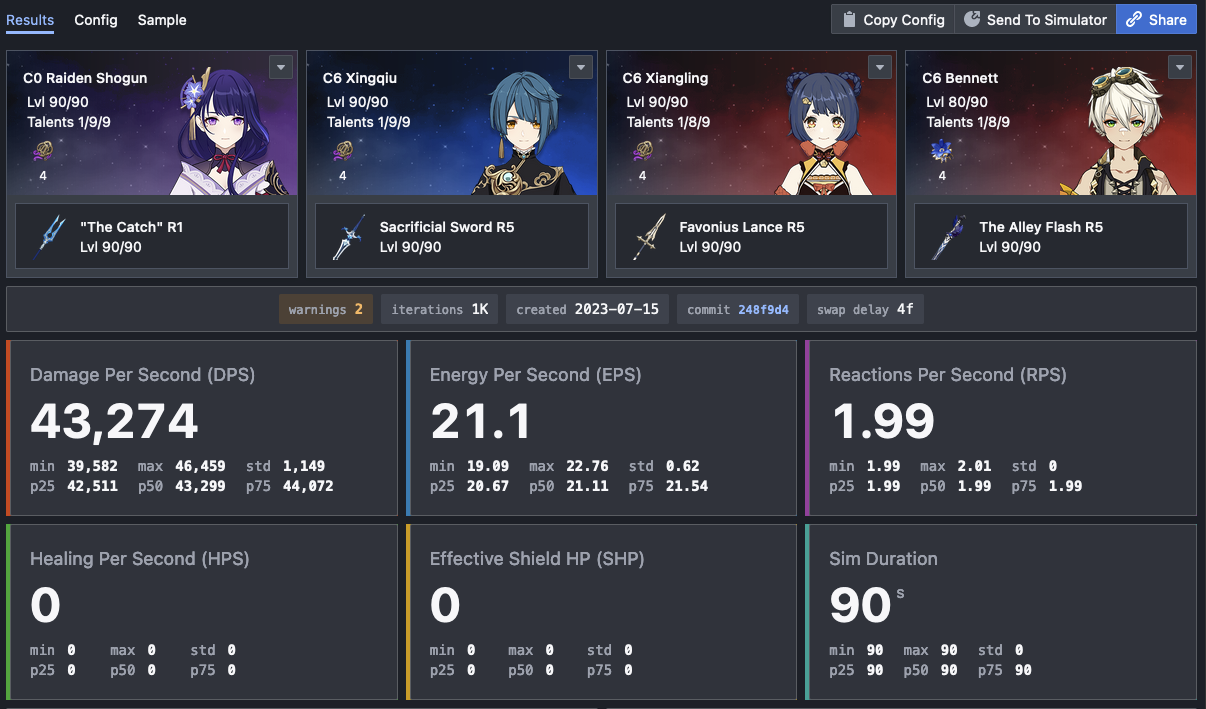Screen dimensions: 1206x709
Task: Click Xingqiu's artifact set icon
Action: [343, 153]
